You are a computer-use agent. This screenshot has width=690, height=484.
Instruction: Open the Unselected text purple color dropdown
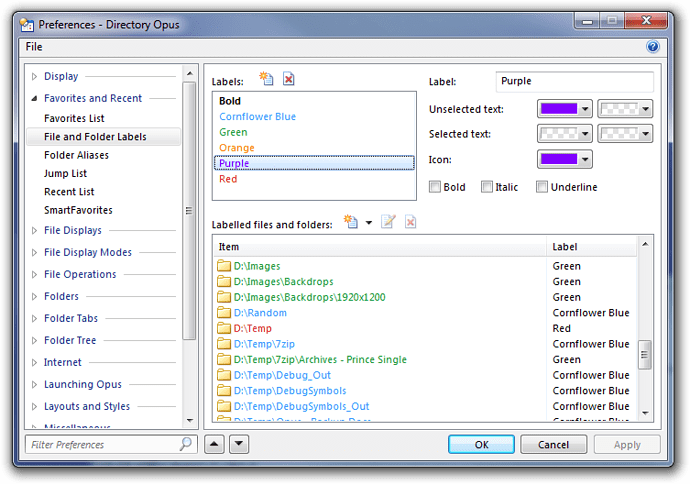(x=585, y=109)
